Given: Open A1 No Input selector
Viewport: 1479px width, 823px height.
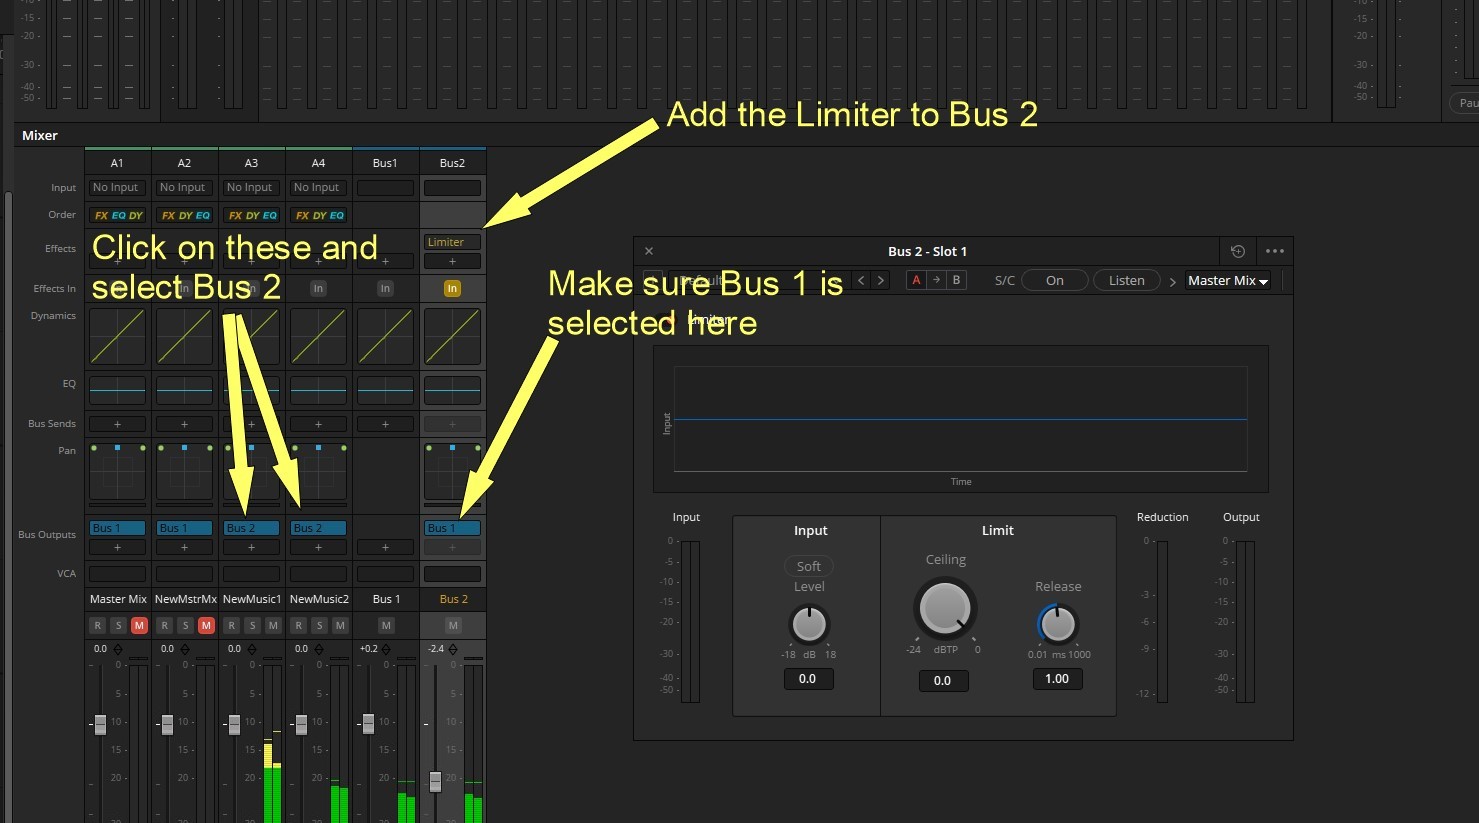Looking at the screenshot, I should point(117,187).
